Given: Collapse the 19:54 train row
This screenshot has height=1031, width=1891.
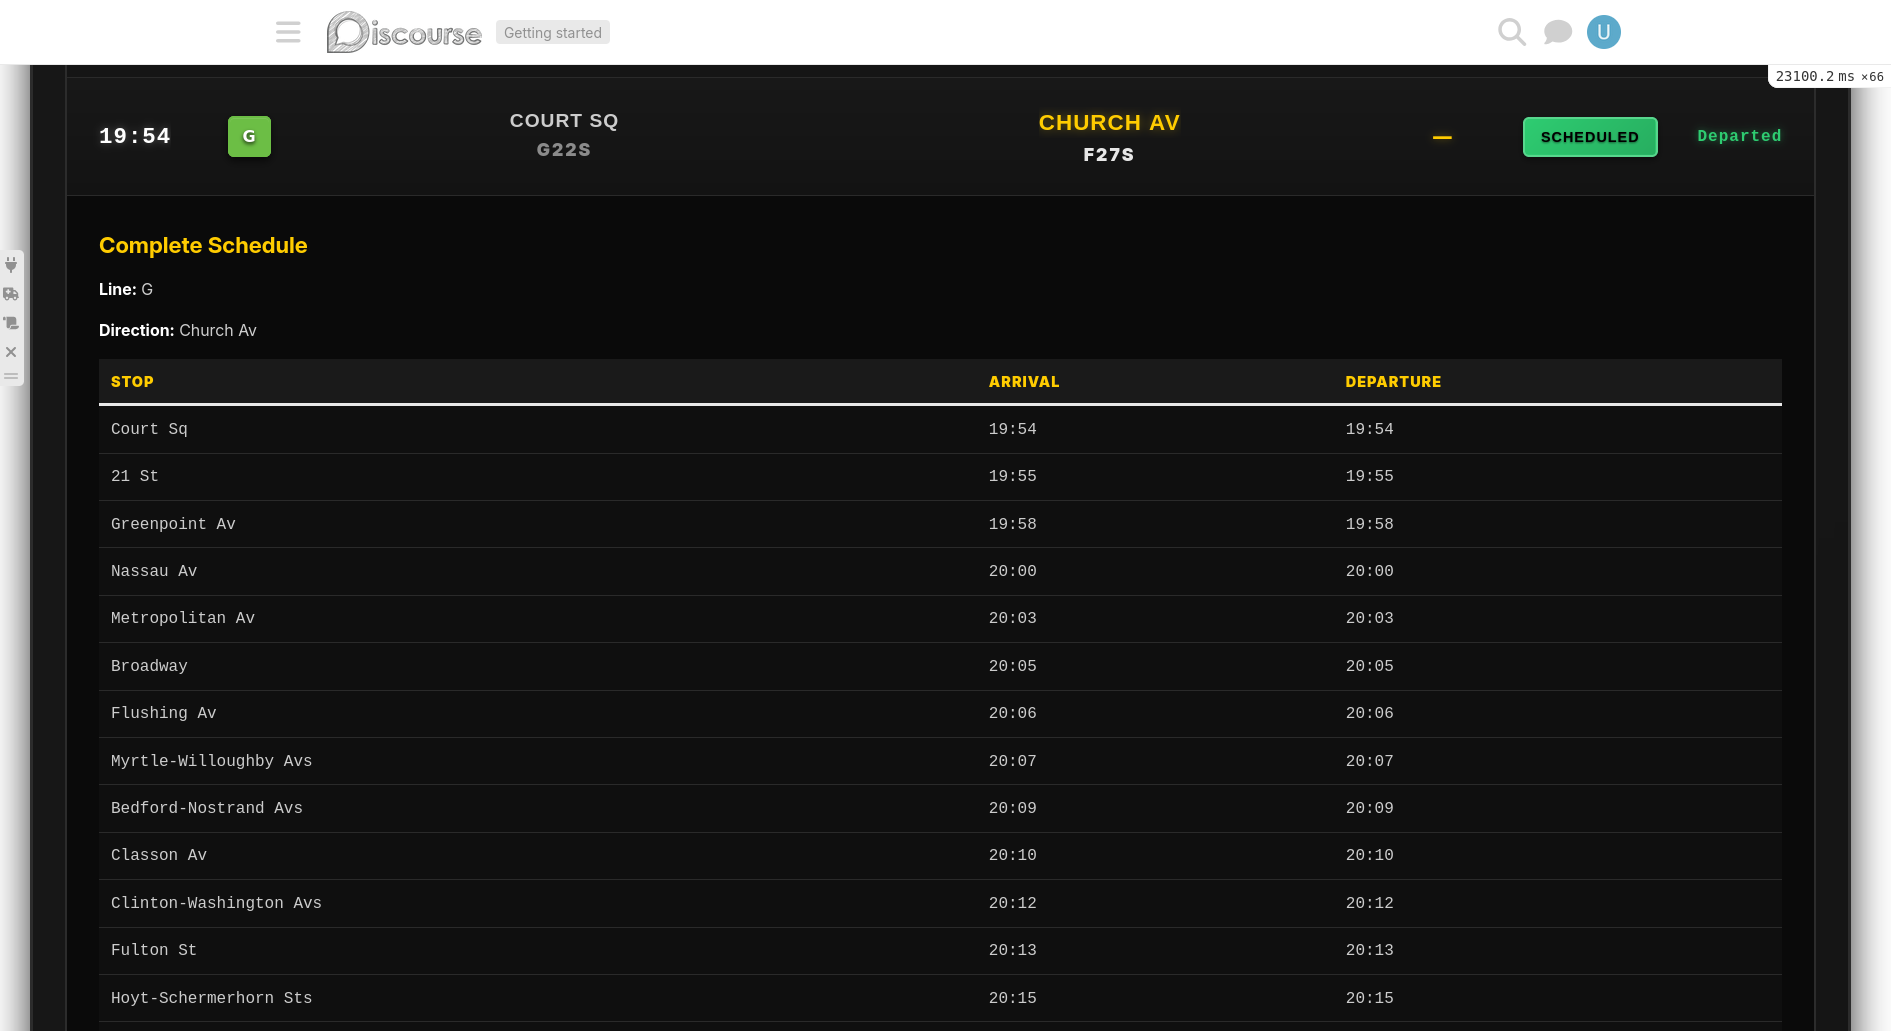Looking at the screenshot, I should 135,136.
